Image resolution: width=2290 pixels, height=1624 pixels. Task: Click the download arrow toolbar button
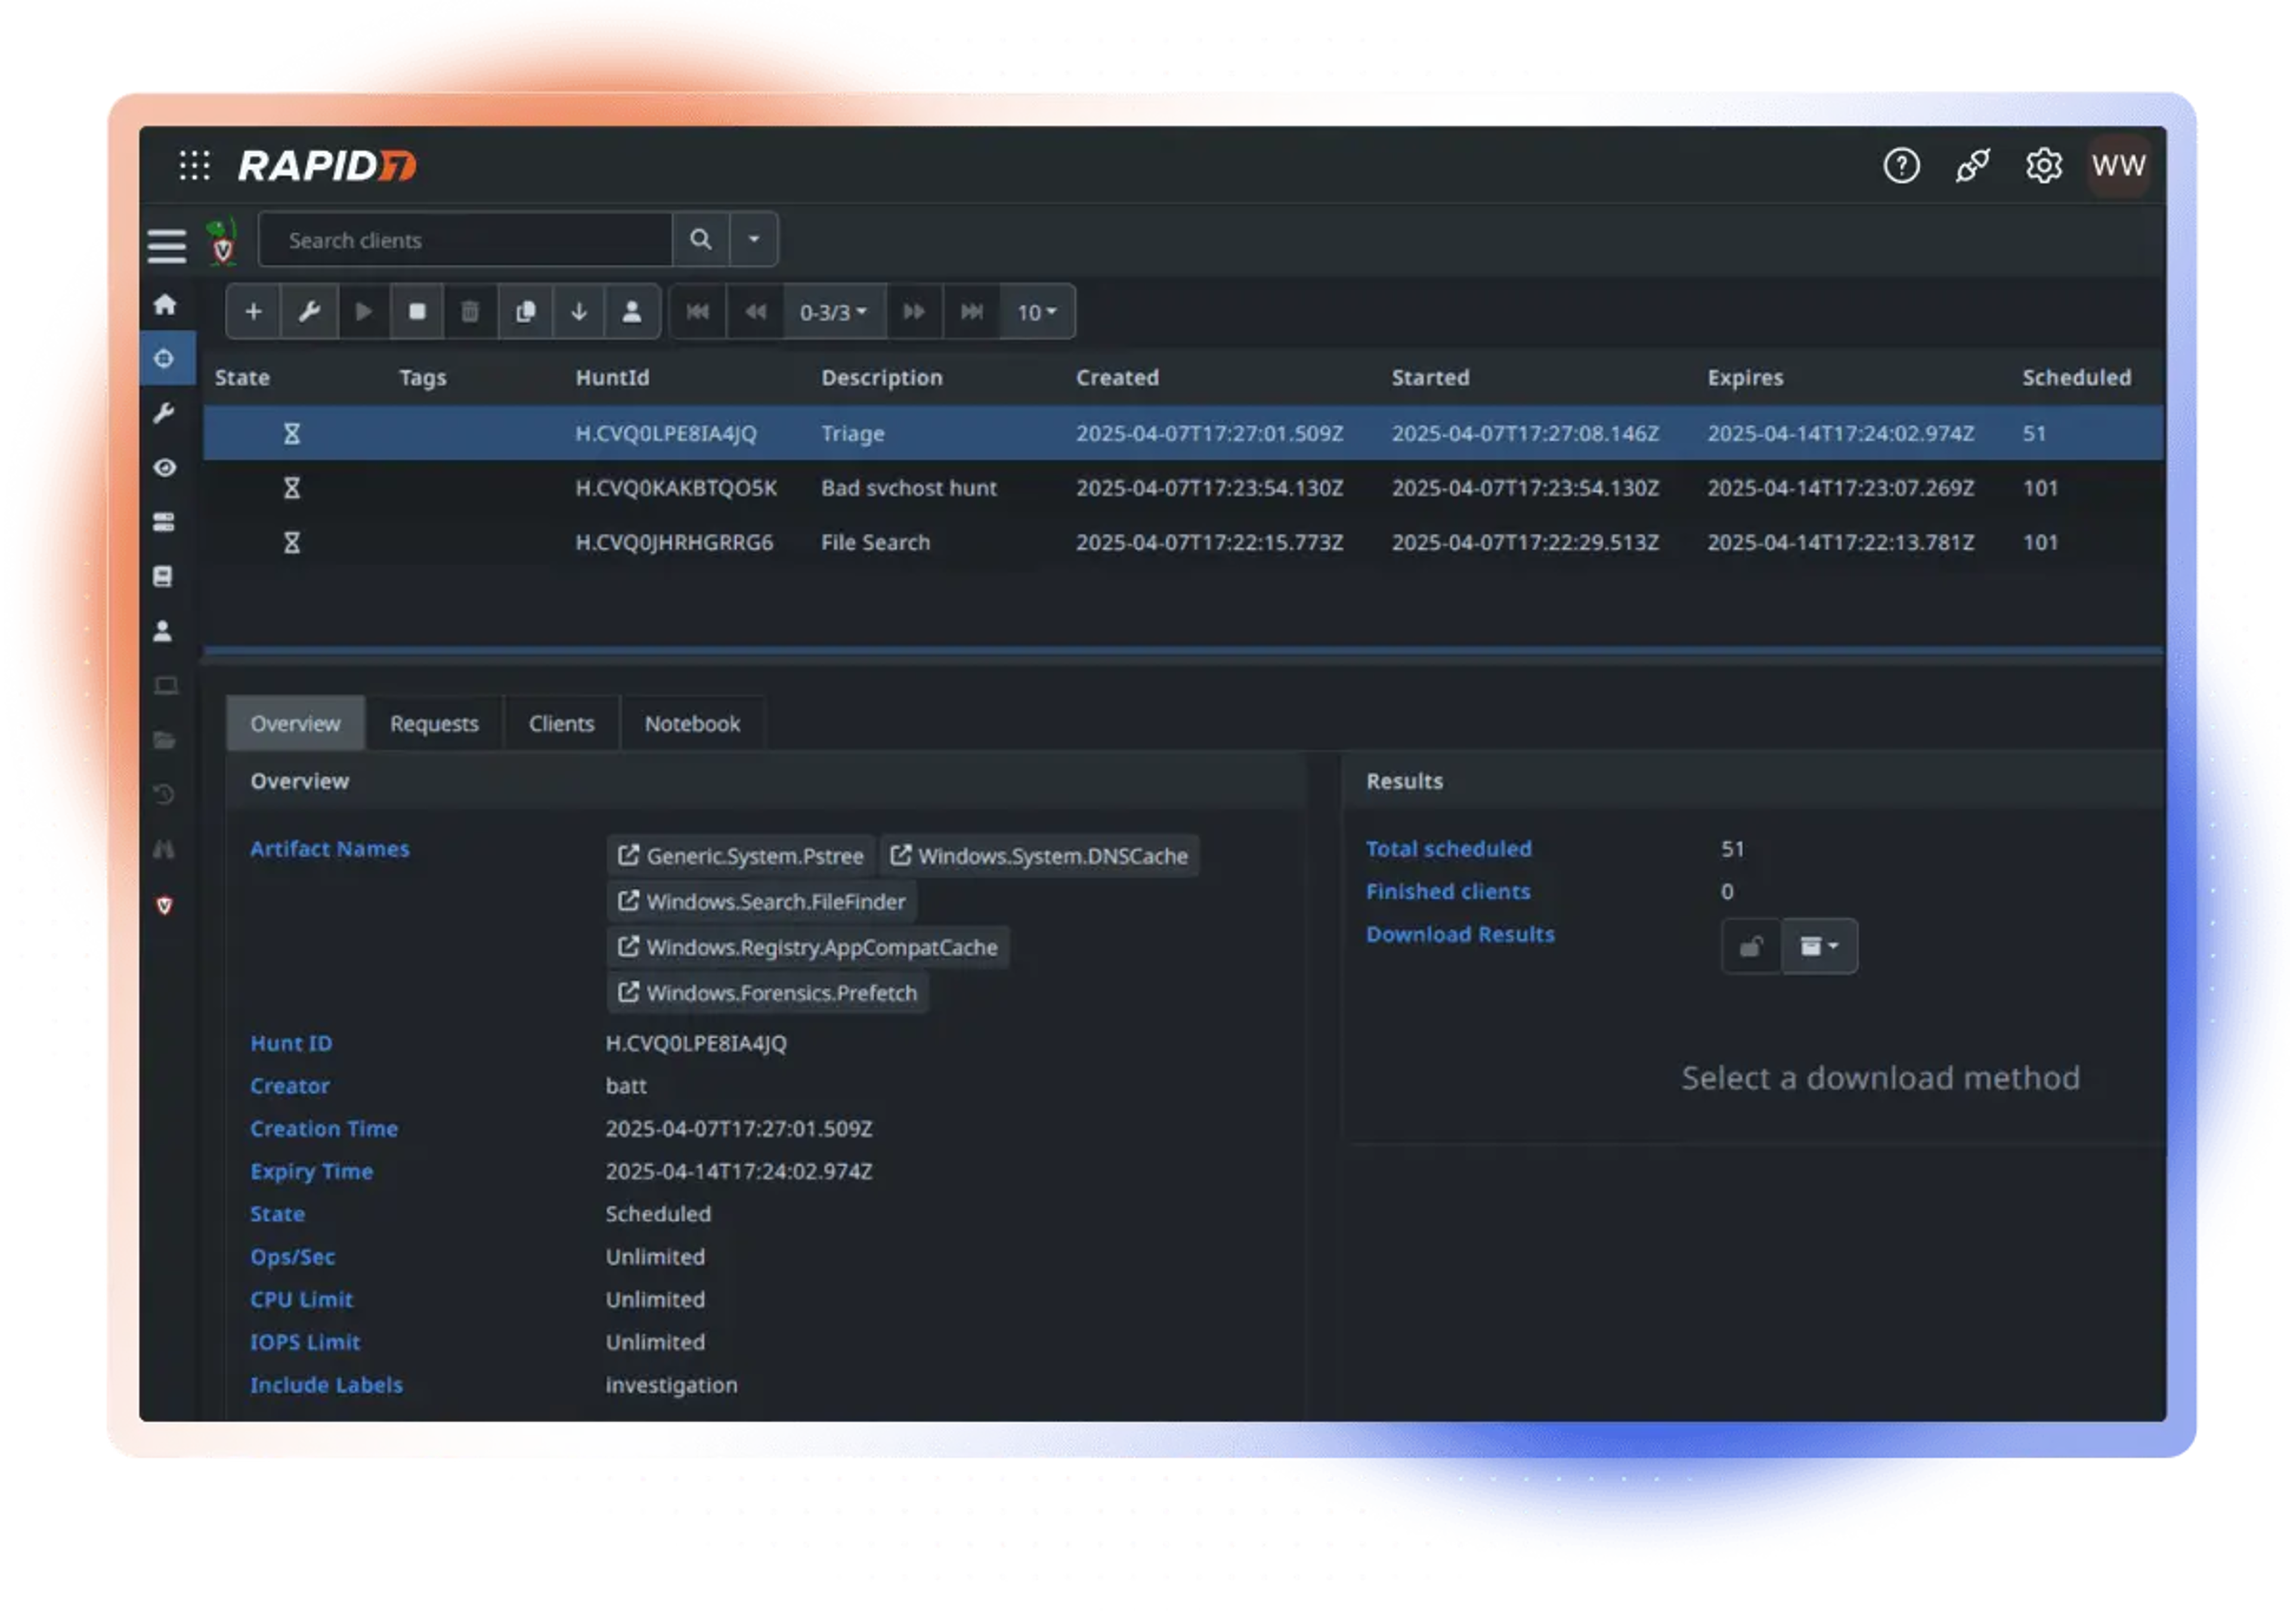[578, 312]
